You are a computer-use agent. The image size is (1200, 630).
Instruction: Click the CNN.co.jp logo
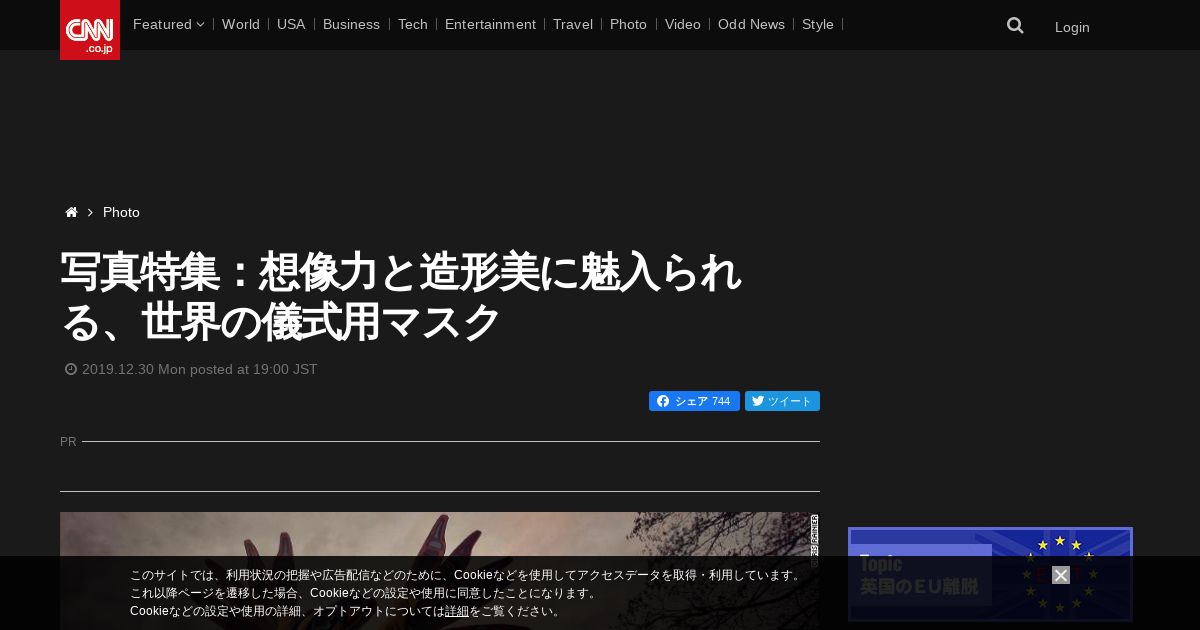[90, 30]
